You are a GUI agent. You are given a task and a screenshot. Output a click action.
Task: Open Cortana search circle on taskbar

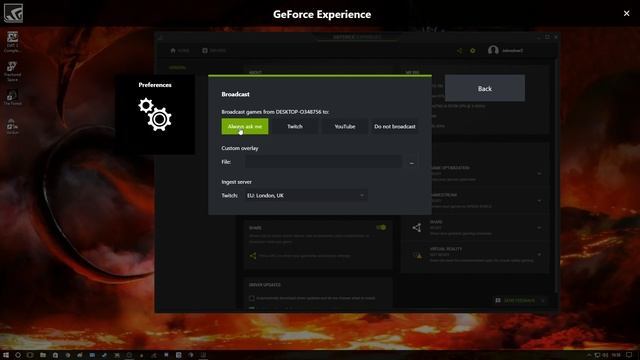pos(18,355)
